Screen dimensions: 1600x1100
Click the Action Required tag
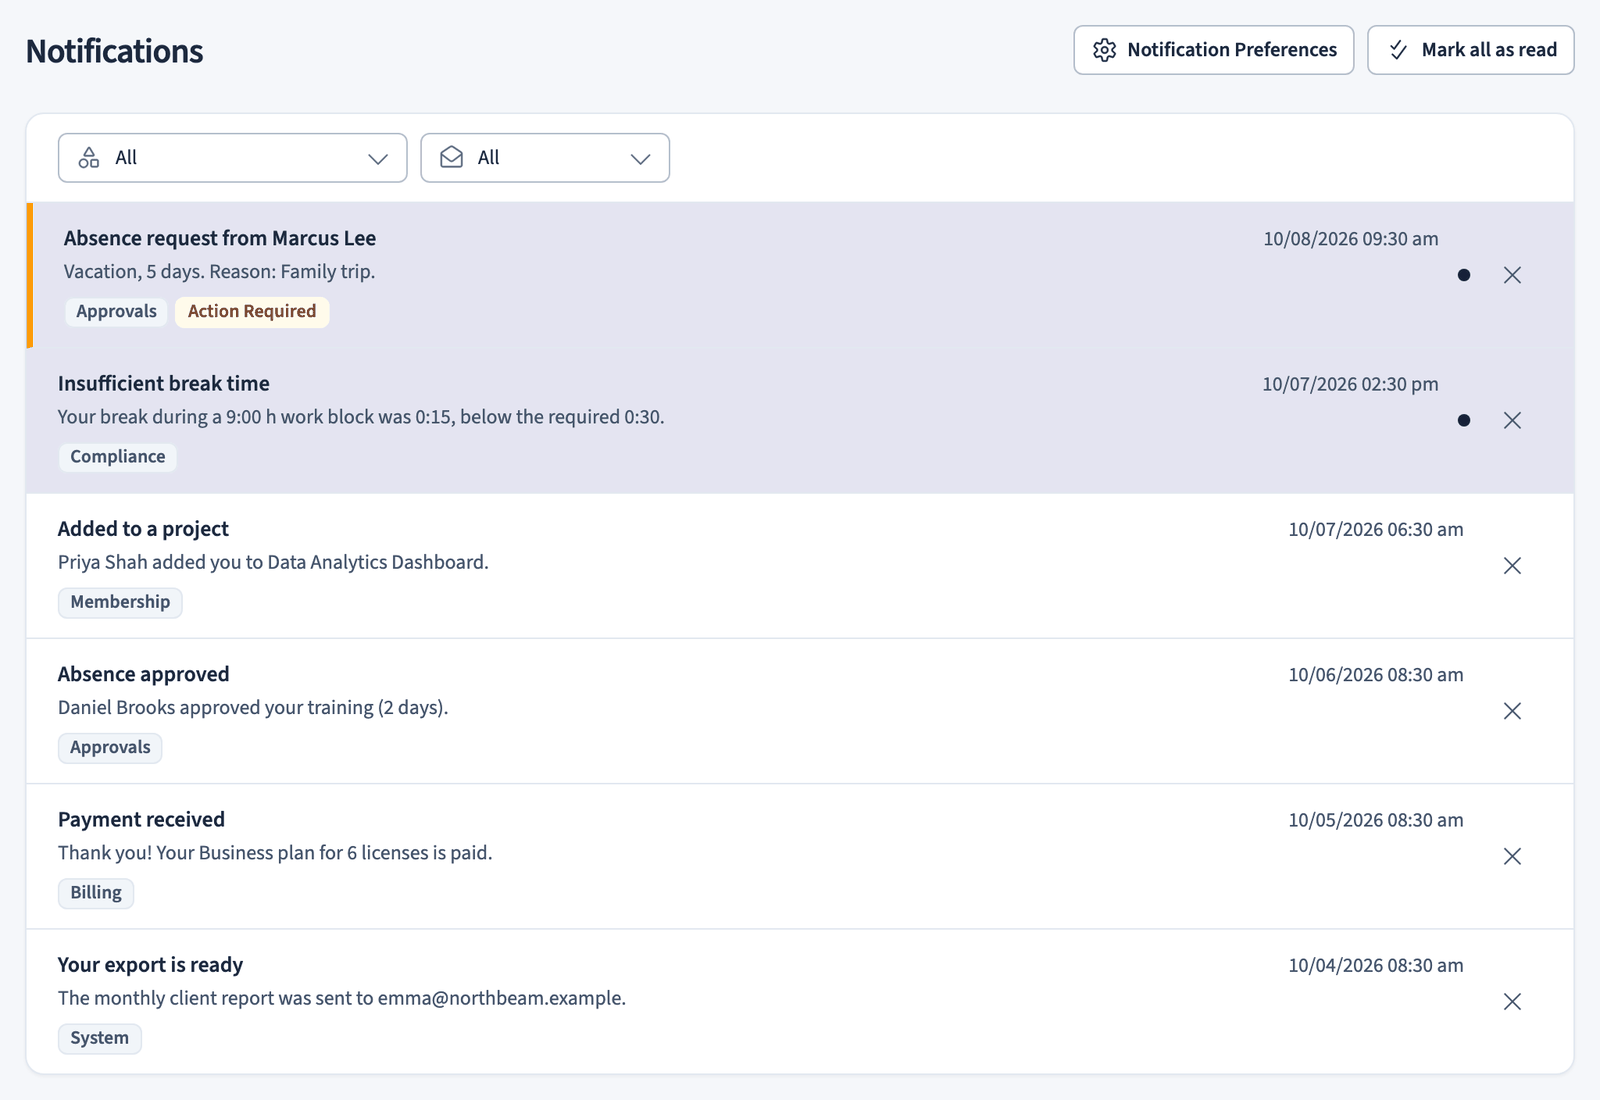tap(252, 311)
